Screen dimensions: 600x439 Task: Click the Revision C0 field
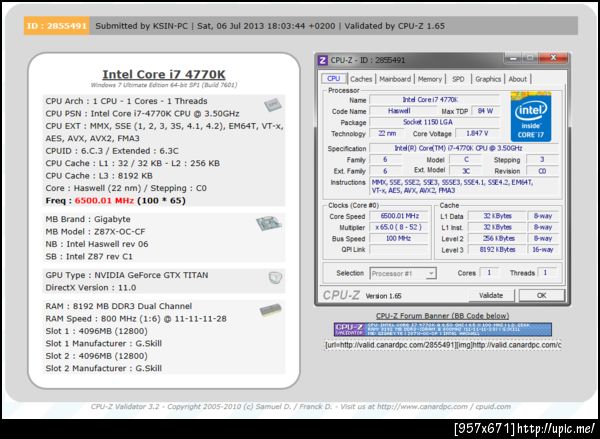[543, 171]
